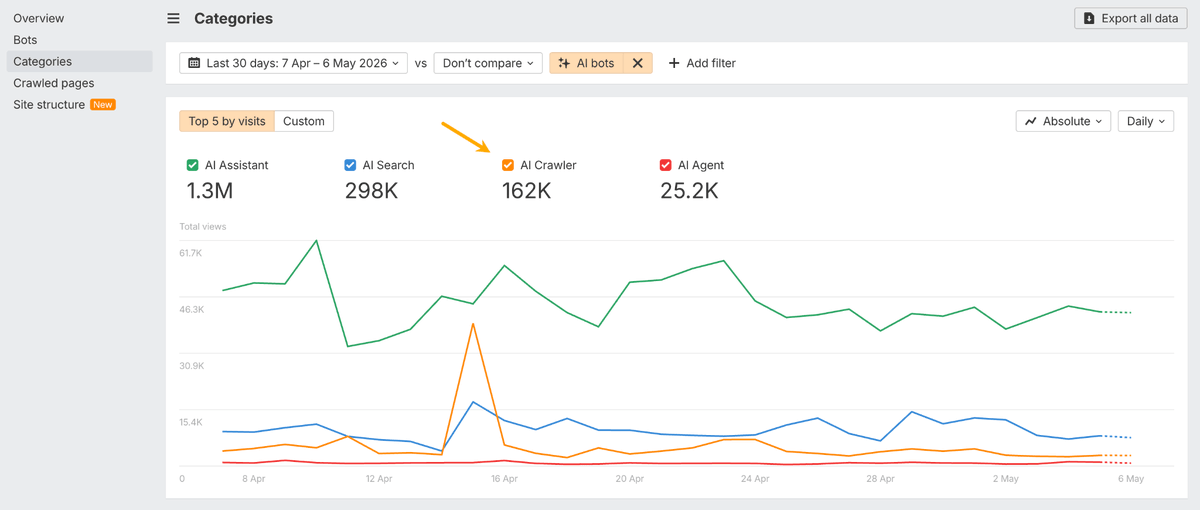Click the AI Agent legend label
Viewport: 1200px width, 510px height.
[701, 165]
